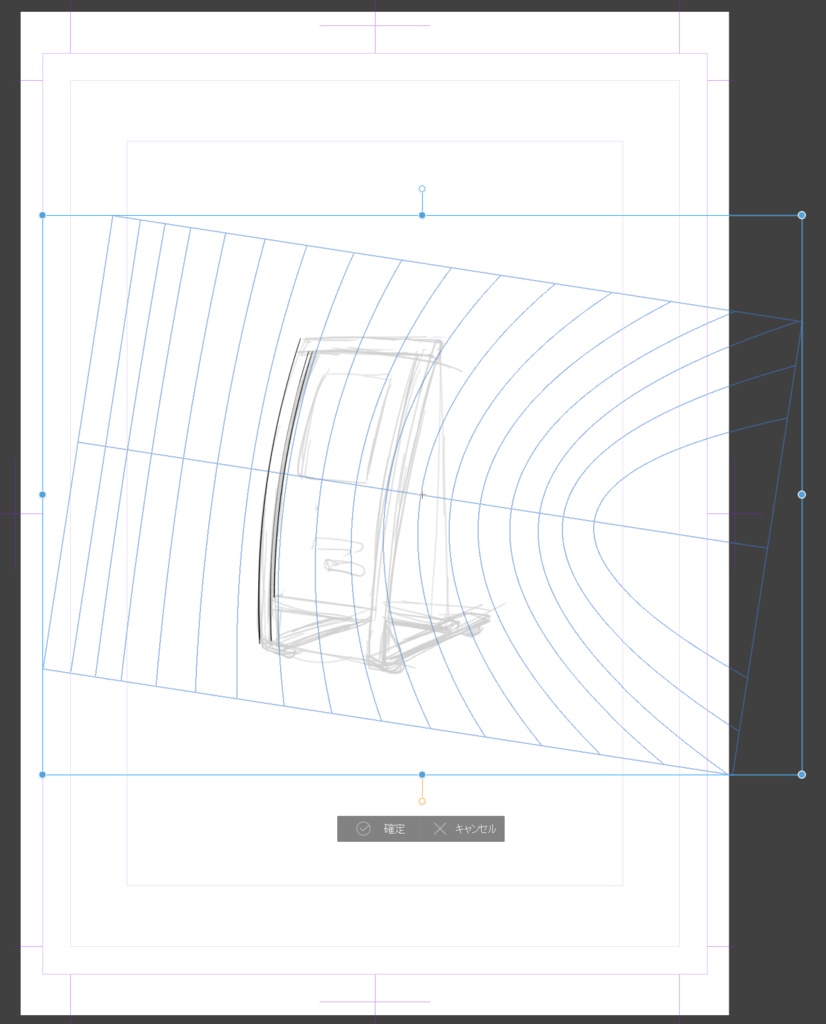This screenshot has height=1024, width=826.
Task: Click the bottom-right transform bounding box handle
Action: 802,775
